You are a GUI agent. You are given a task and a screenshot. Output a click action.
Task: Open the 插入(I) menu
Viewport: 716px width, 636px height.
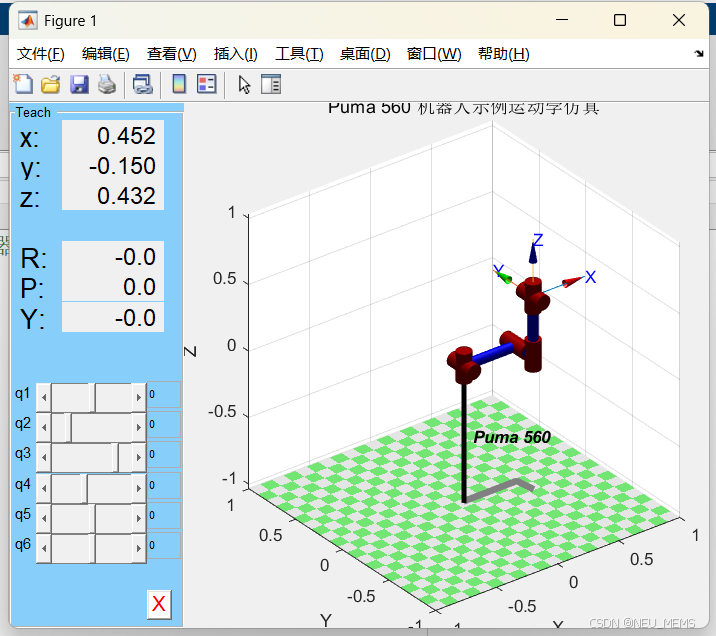pyautogui.click(x=236, y=54)
